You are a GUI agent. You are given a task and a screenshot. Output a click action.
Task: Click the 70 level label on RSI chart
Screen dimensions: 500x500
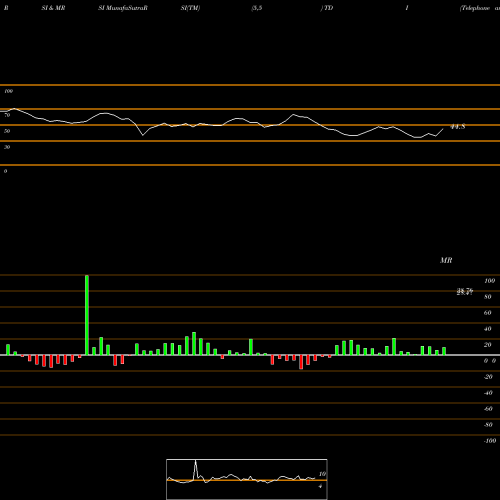tap(7, 115)
